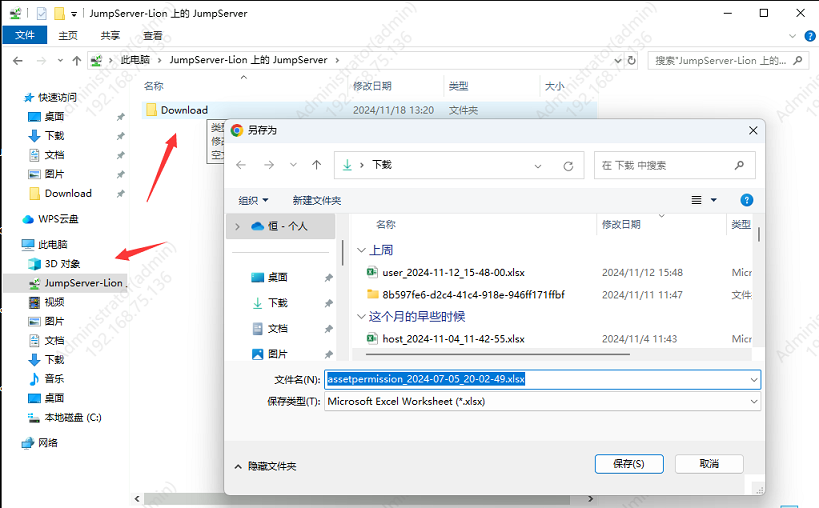Click the Explorer help icon
Screen dimensions: 819x508
[x=810, y=36]
